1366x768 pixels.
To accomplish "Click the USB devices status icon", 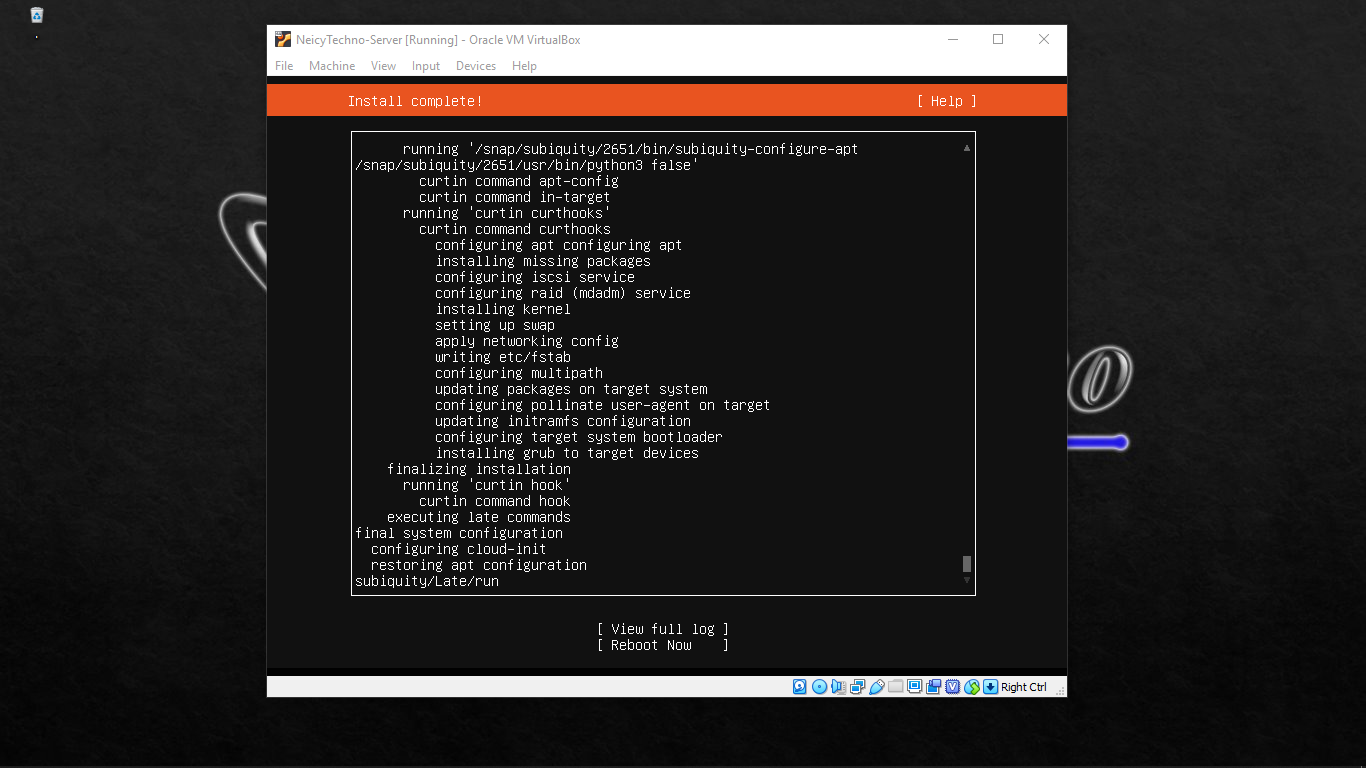I will pyautogui.click(x=877, y=687).
